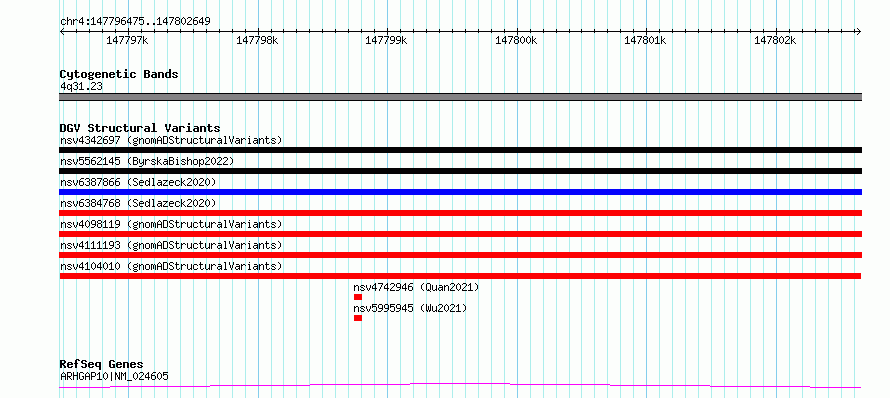Open nsv4342697 (gnomADStructuralVariants) label
Viewport: 890px width, 398px height.
coord(171,140)
